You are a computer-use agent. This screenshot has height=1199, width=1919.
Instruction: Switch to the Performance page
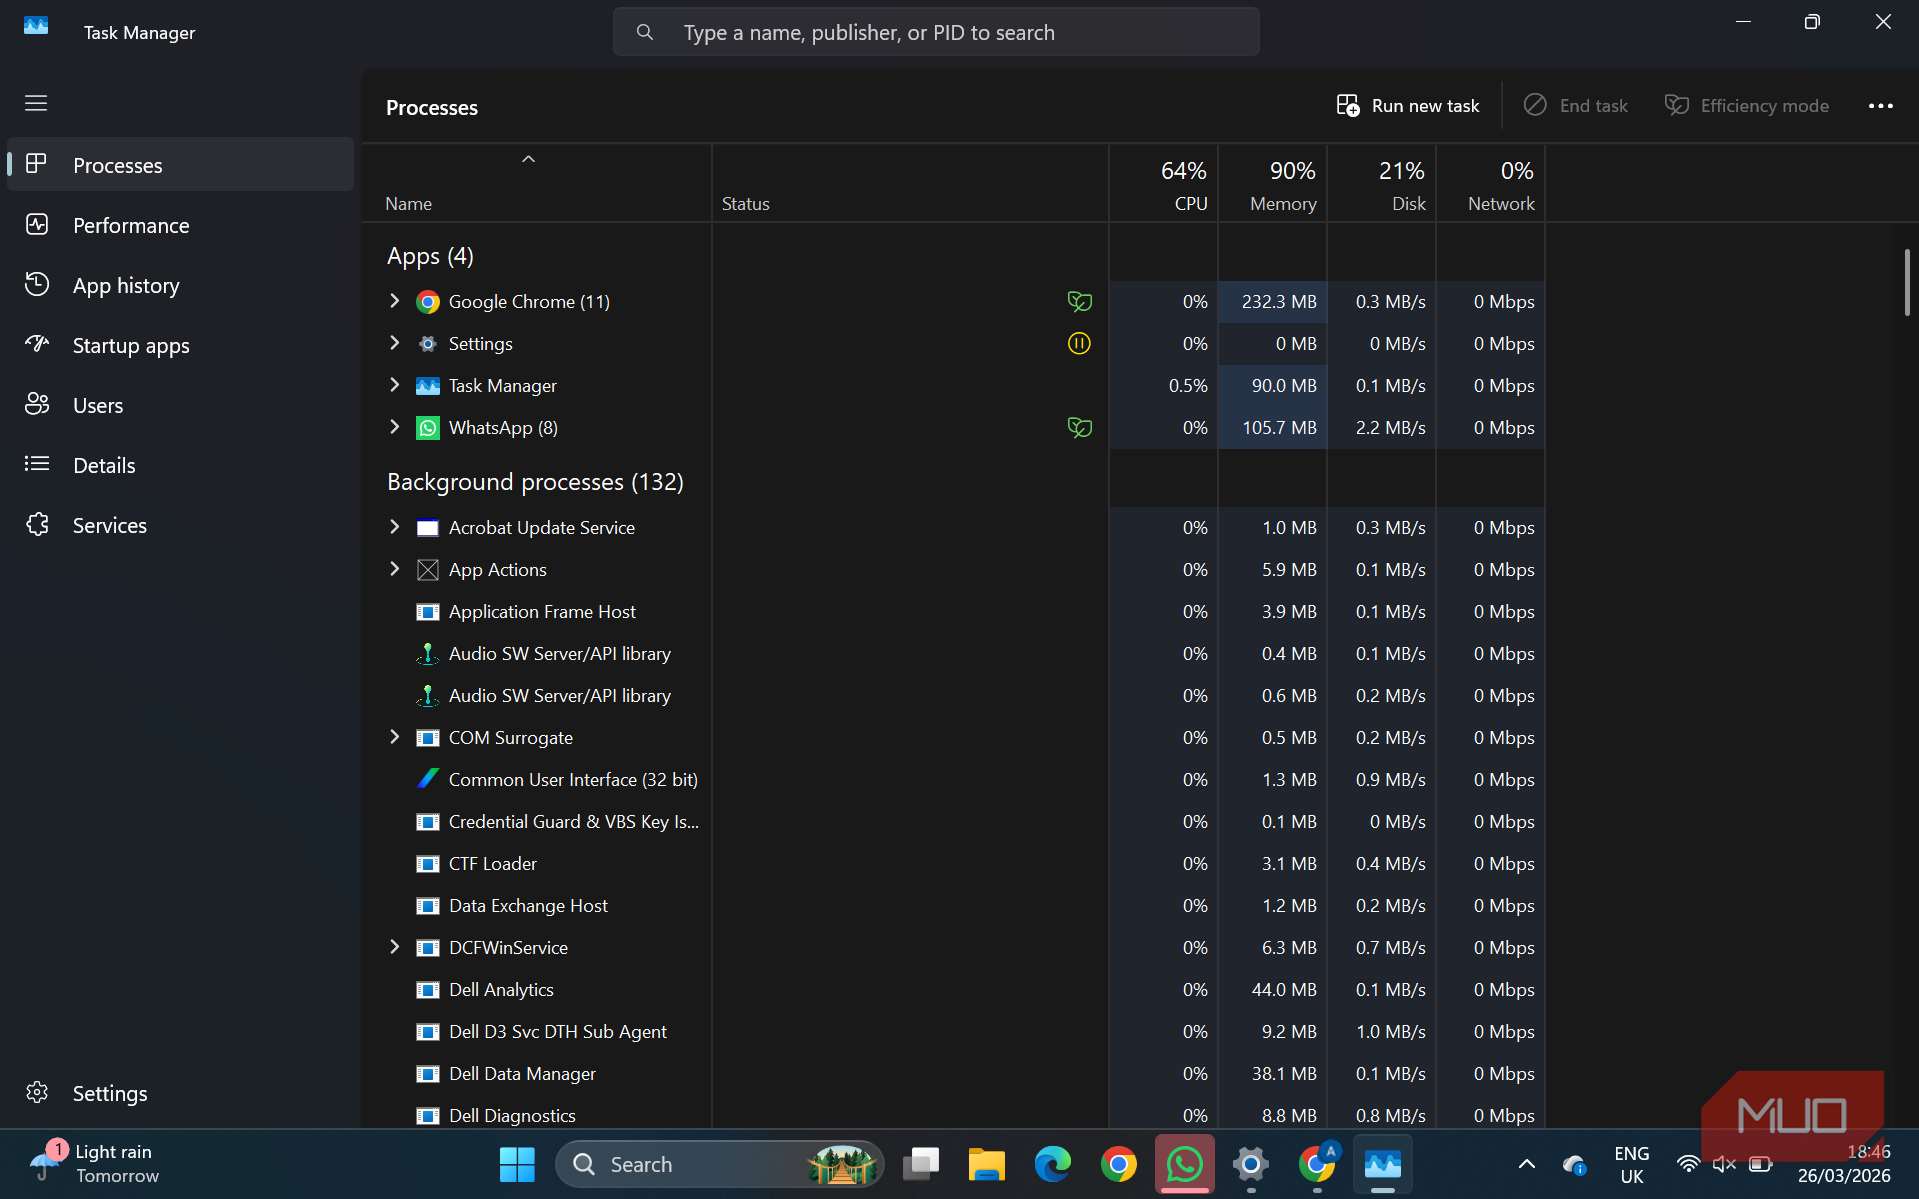click(x=180, y=225)
